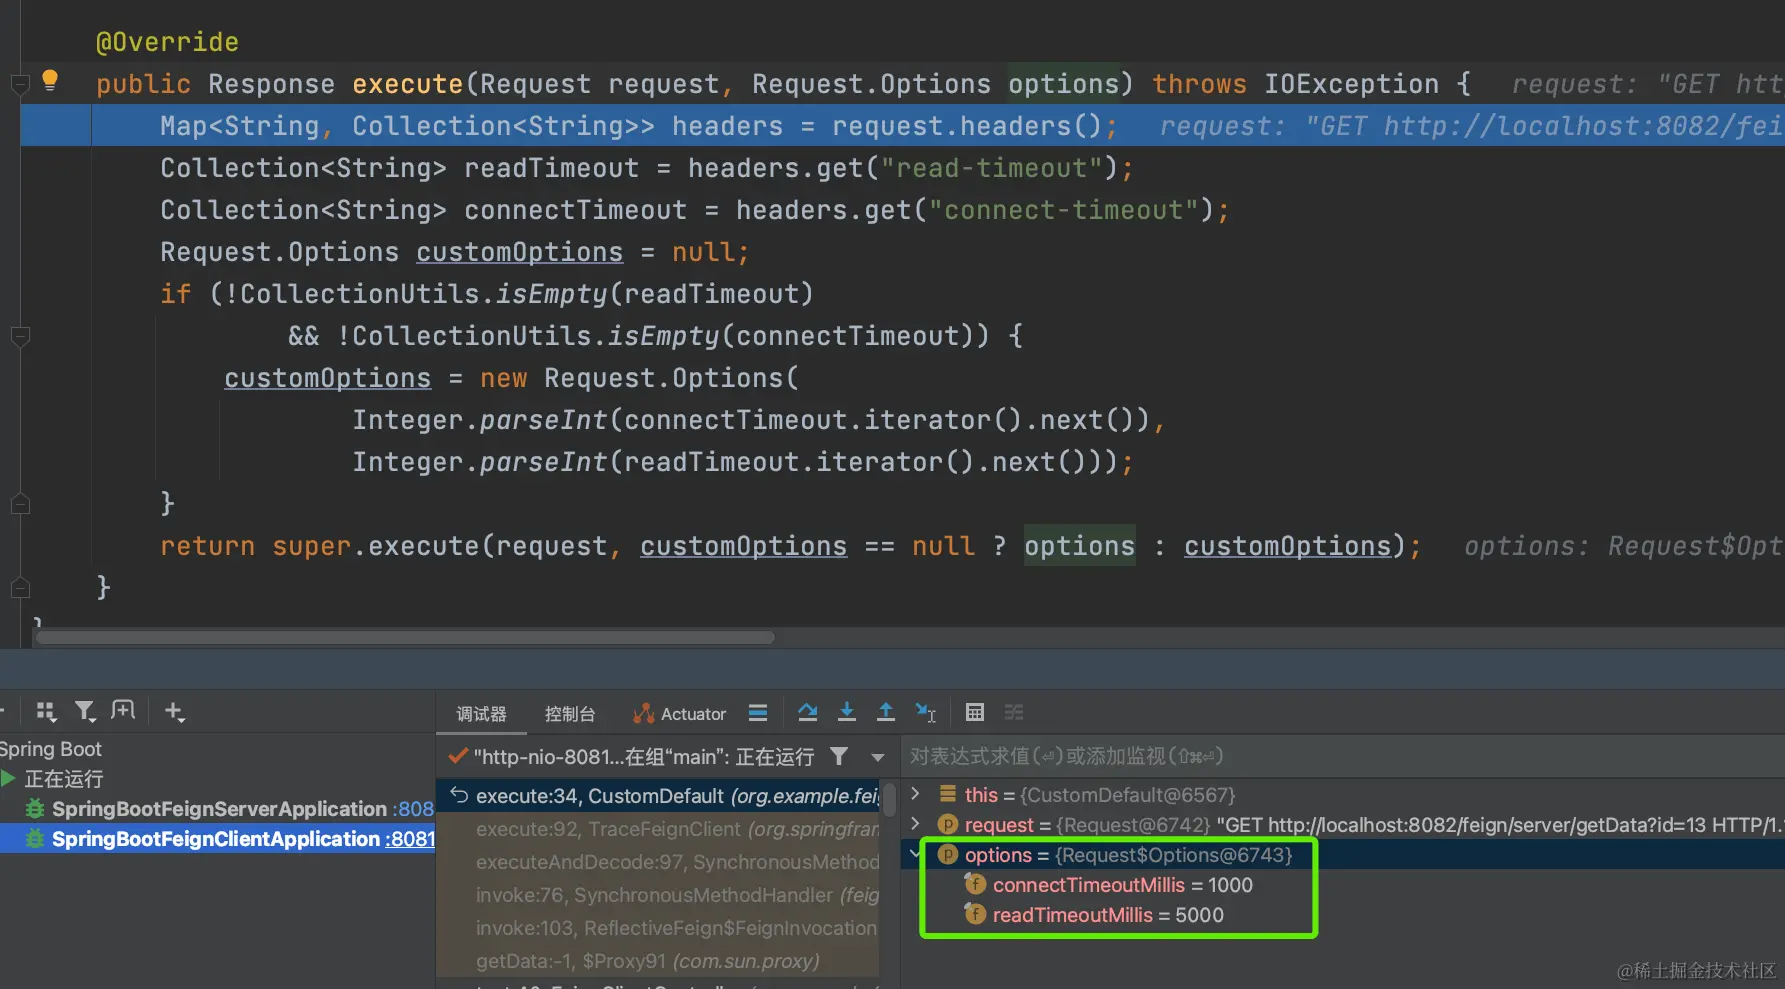Viewport: 1785px width, 989px height.
Task: Click the Run to Cursor icon
Action: coord(926,712)
